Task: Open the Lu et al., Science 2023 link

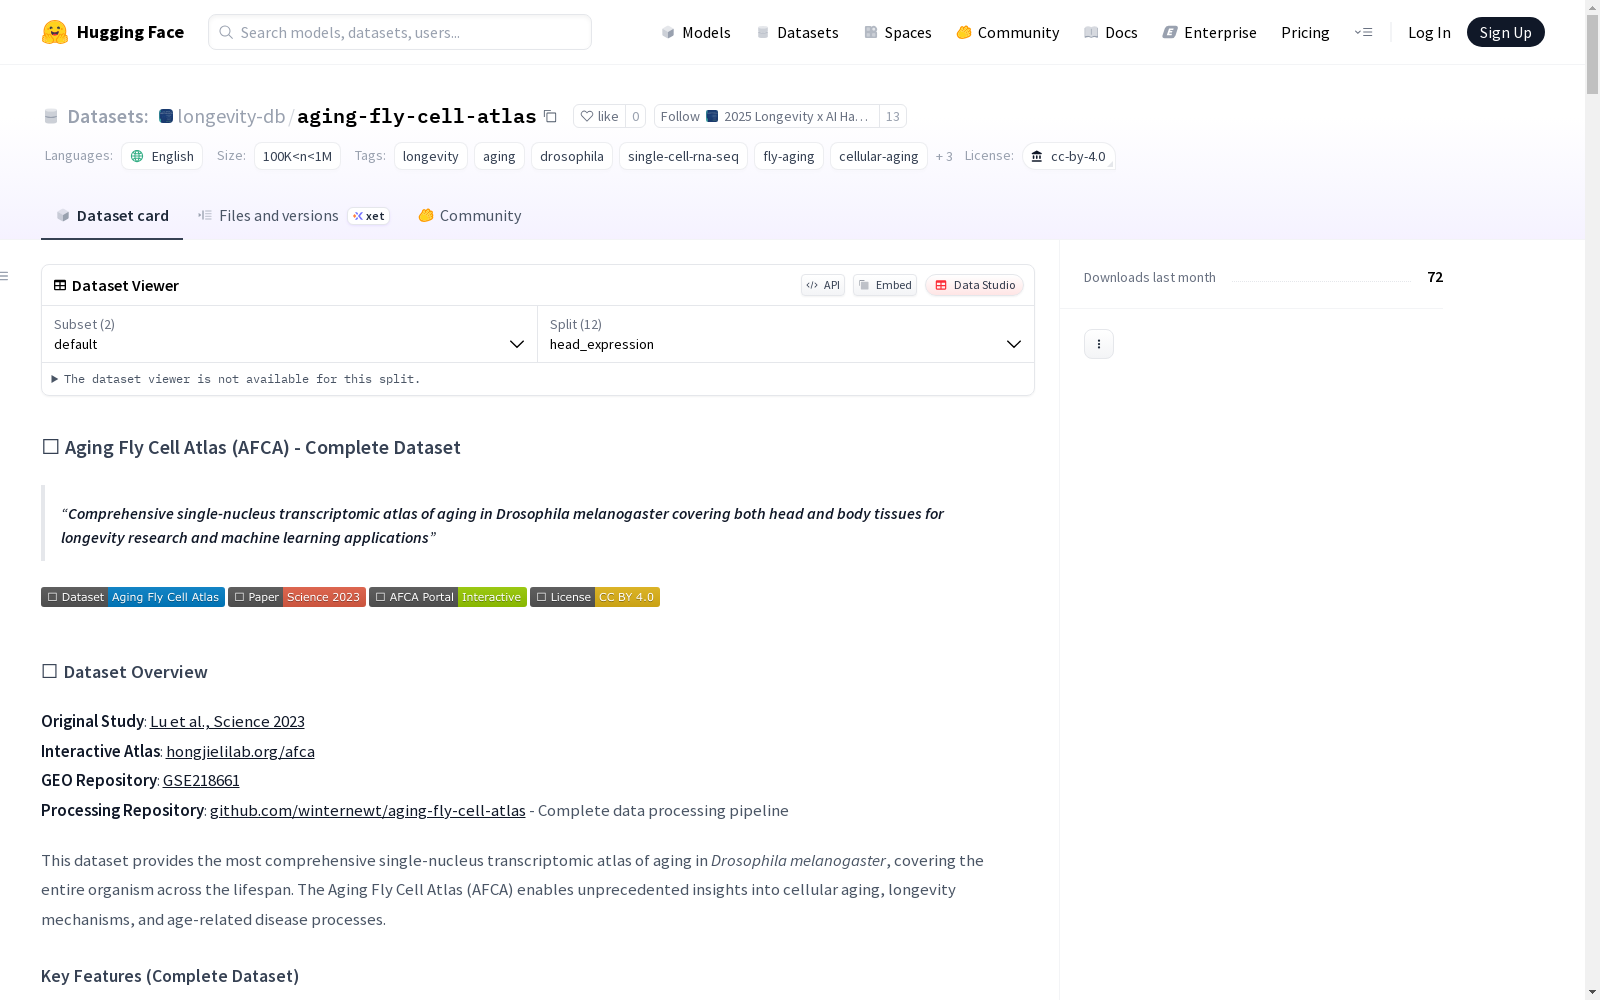Action: [227, 721]
